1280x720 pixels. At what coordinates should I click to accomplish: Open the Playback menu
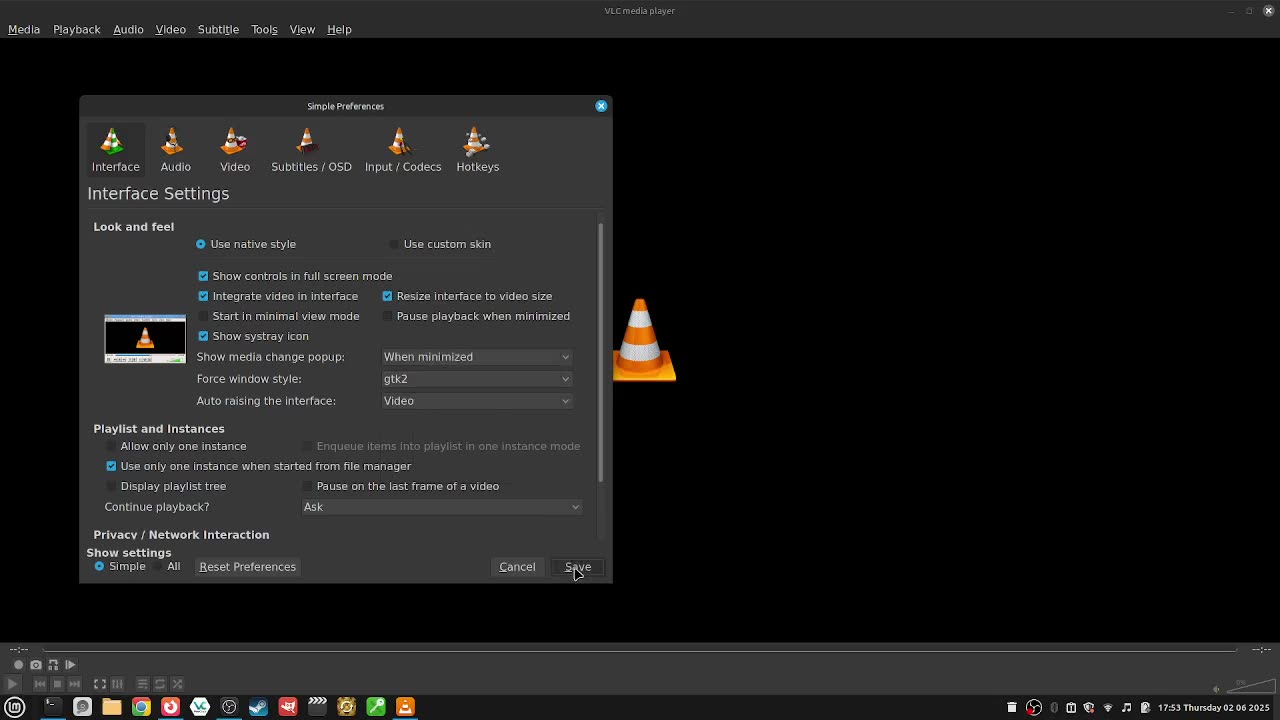pos(77,29)
